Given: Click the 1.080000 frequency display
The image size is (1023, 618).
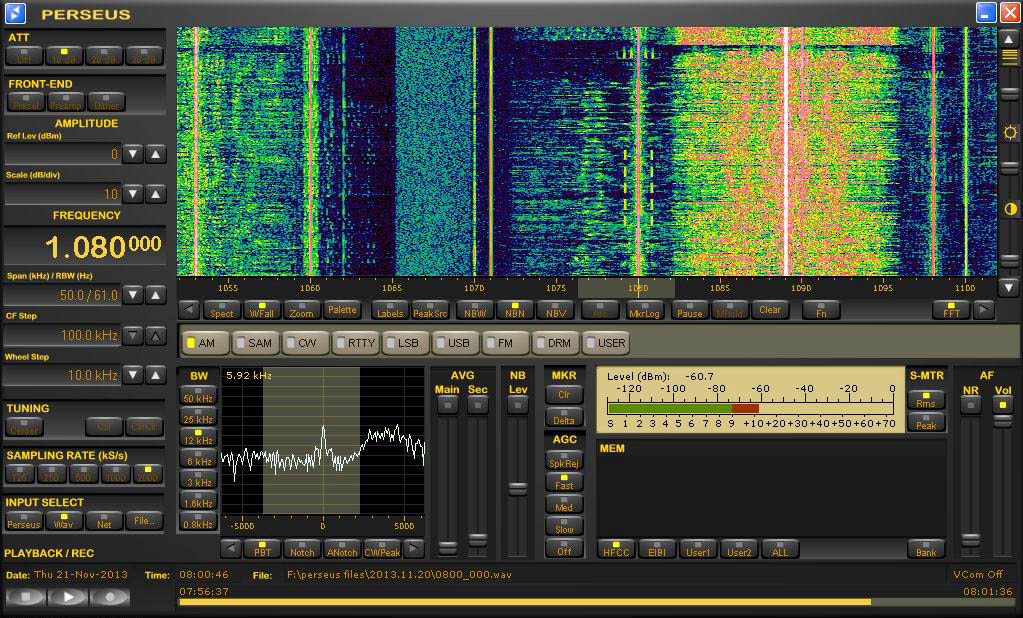Looking at the screenshot, I should tap(85, 245).
